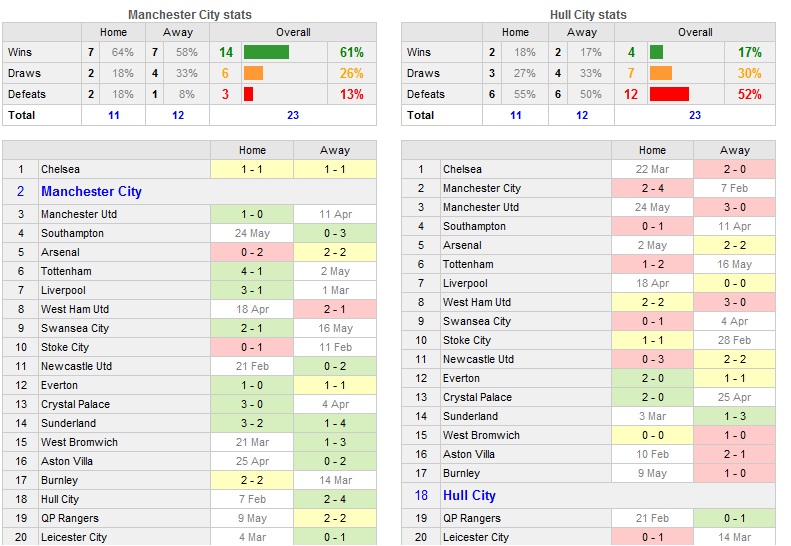This screenshot has height=546, width=791.
Task: Click overall total 23 in Manchester City stats
Action: click(292, 115)
